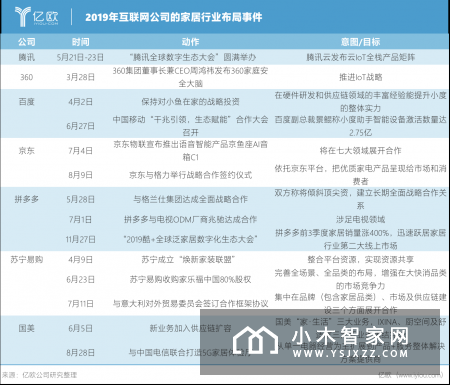Viewport: 450px width, 385px height.
Task: Click the 百度副总裁景鲲 goal cell
Action: [x=360, y=126]
